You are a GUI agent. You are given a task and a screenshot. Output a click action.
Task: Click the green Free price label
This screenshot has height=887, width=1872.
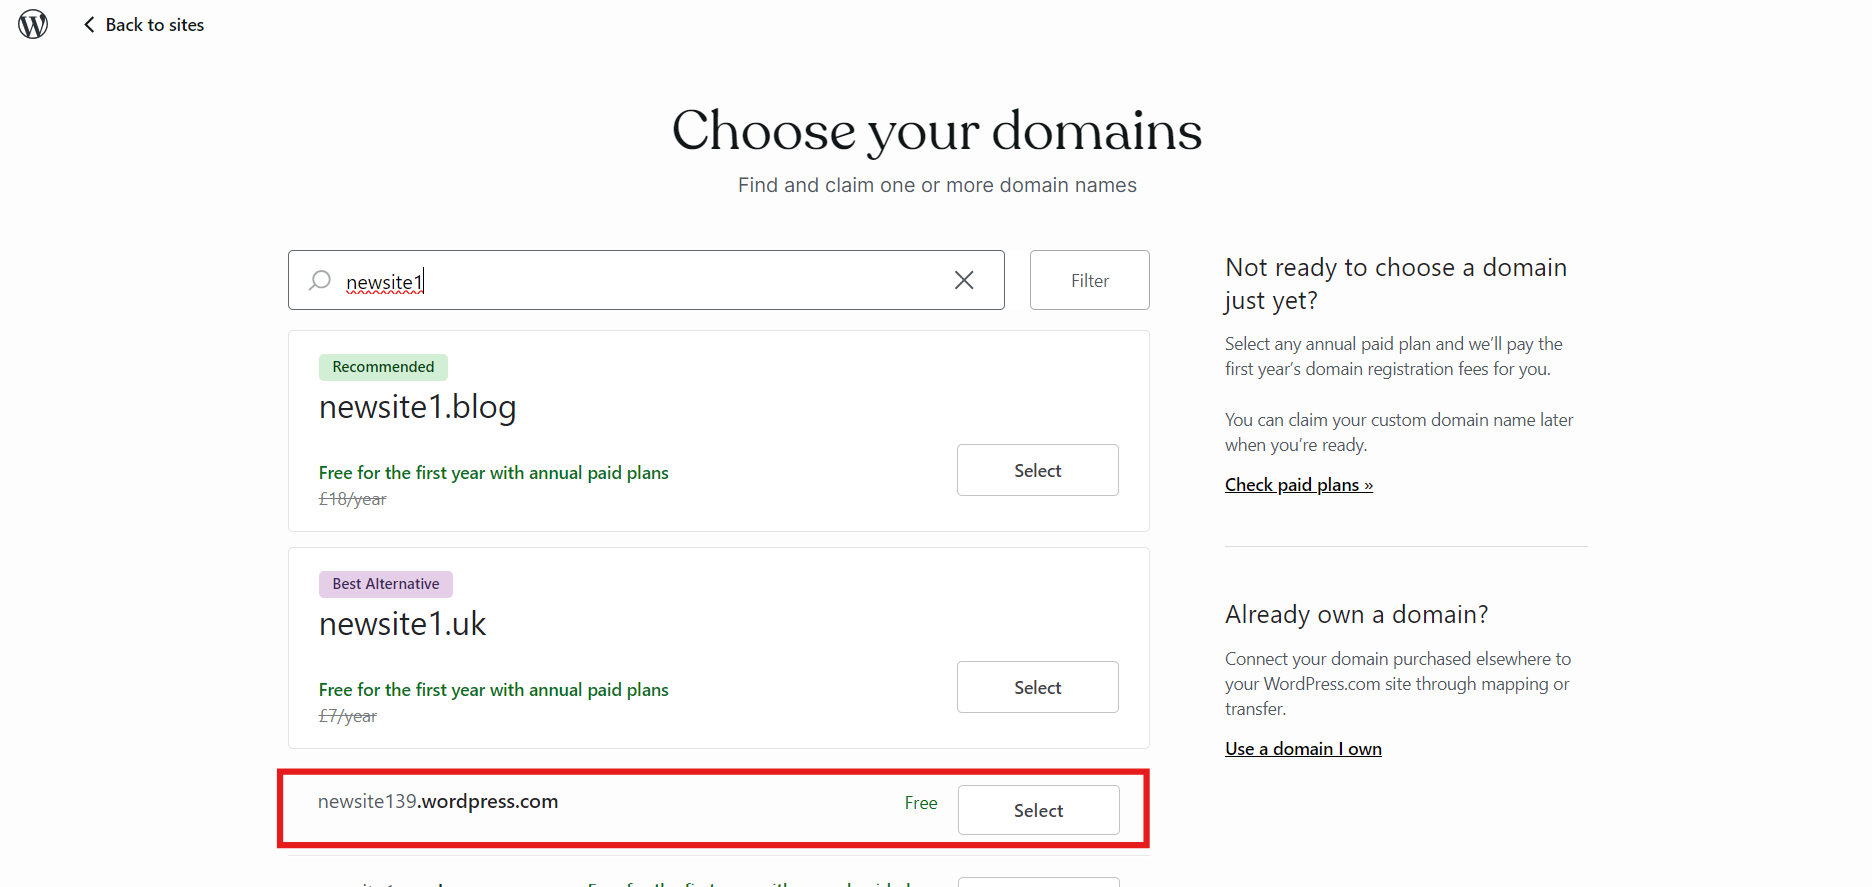[x=921, y=803]
